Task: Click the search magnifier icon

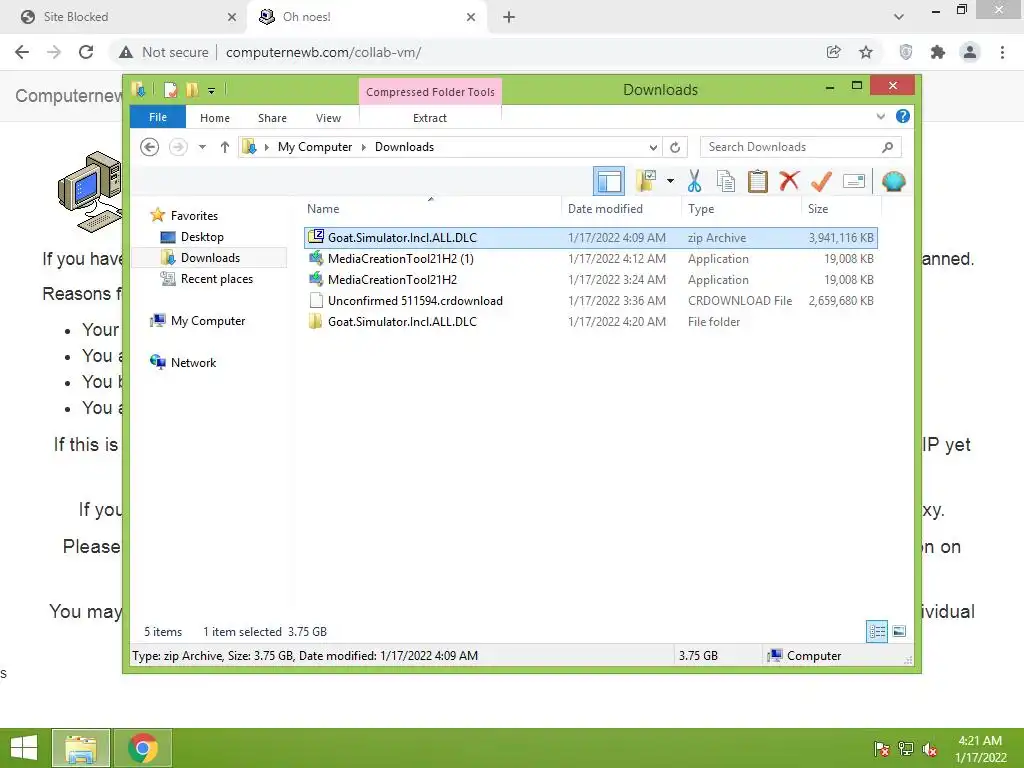Action: click(887, 147)
